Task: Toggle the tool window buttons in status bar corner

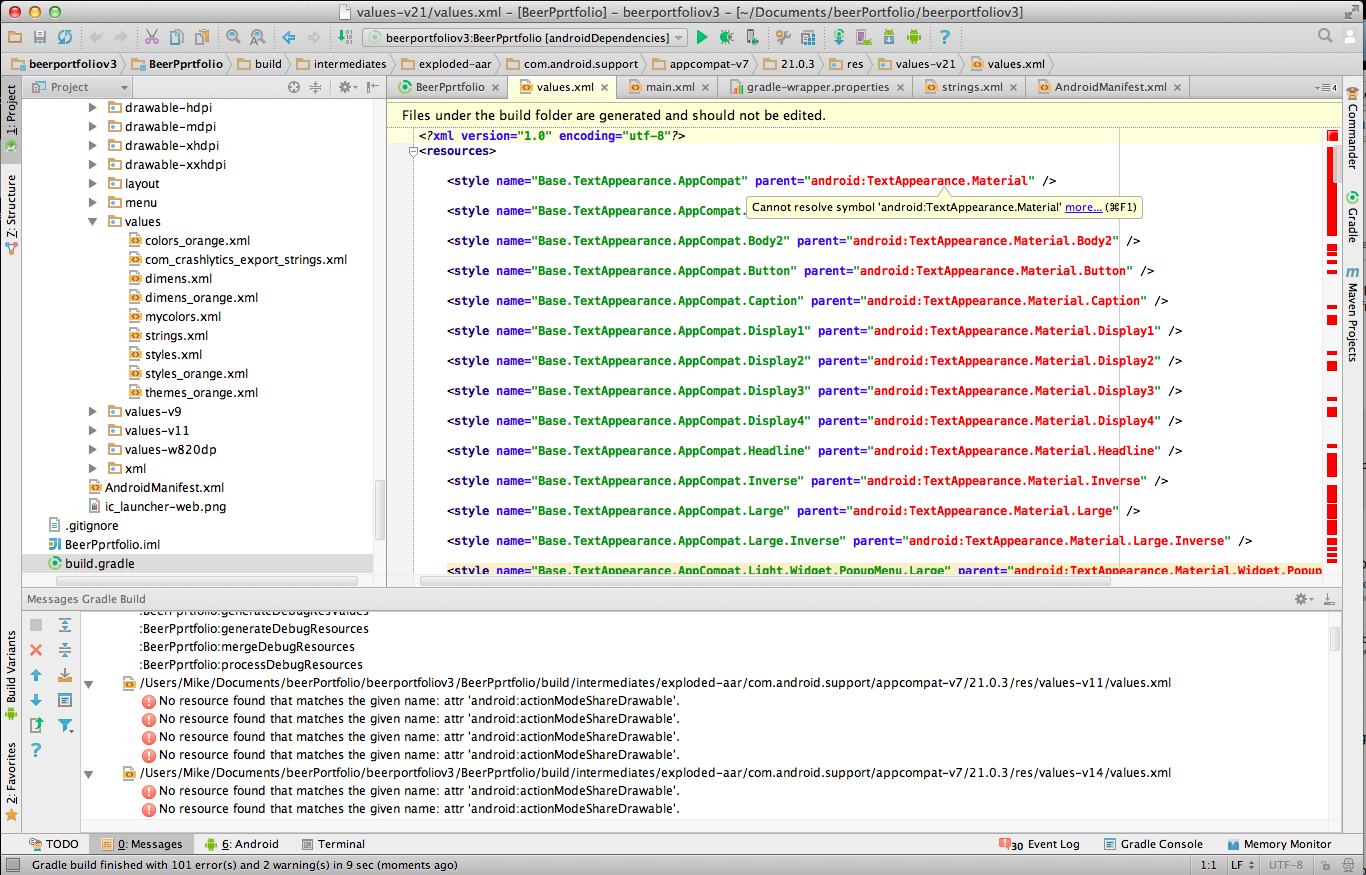Action: (x=13, y=865)
